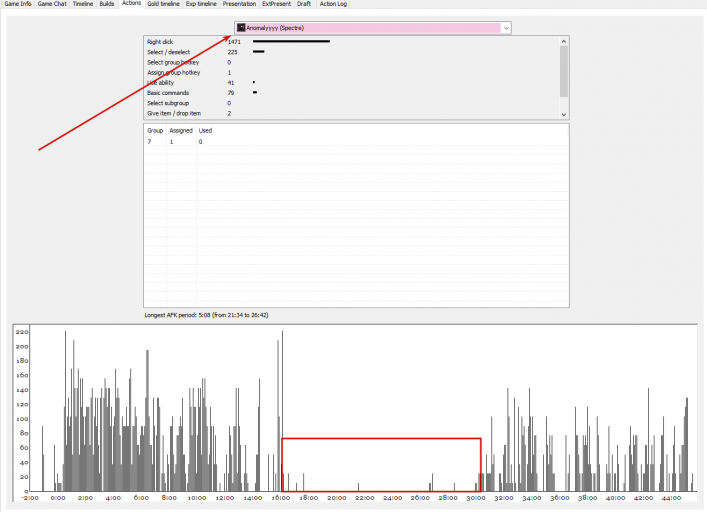Image resolution: width=707 pixels, height=512 pixels.
Task: Open the Action Log tab
Action: pos(333,4)
